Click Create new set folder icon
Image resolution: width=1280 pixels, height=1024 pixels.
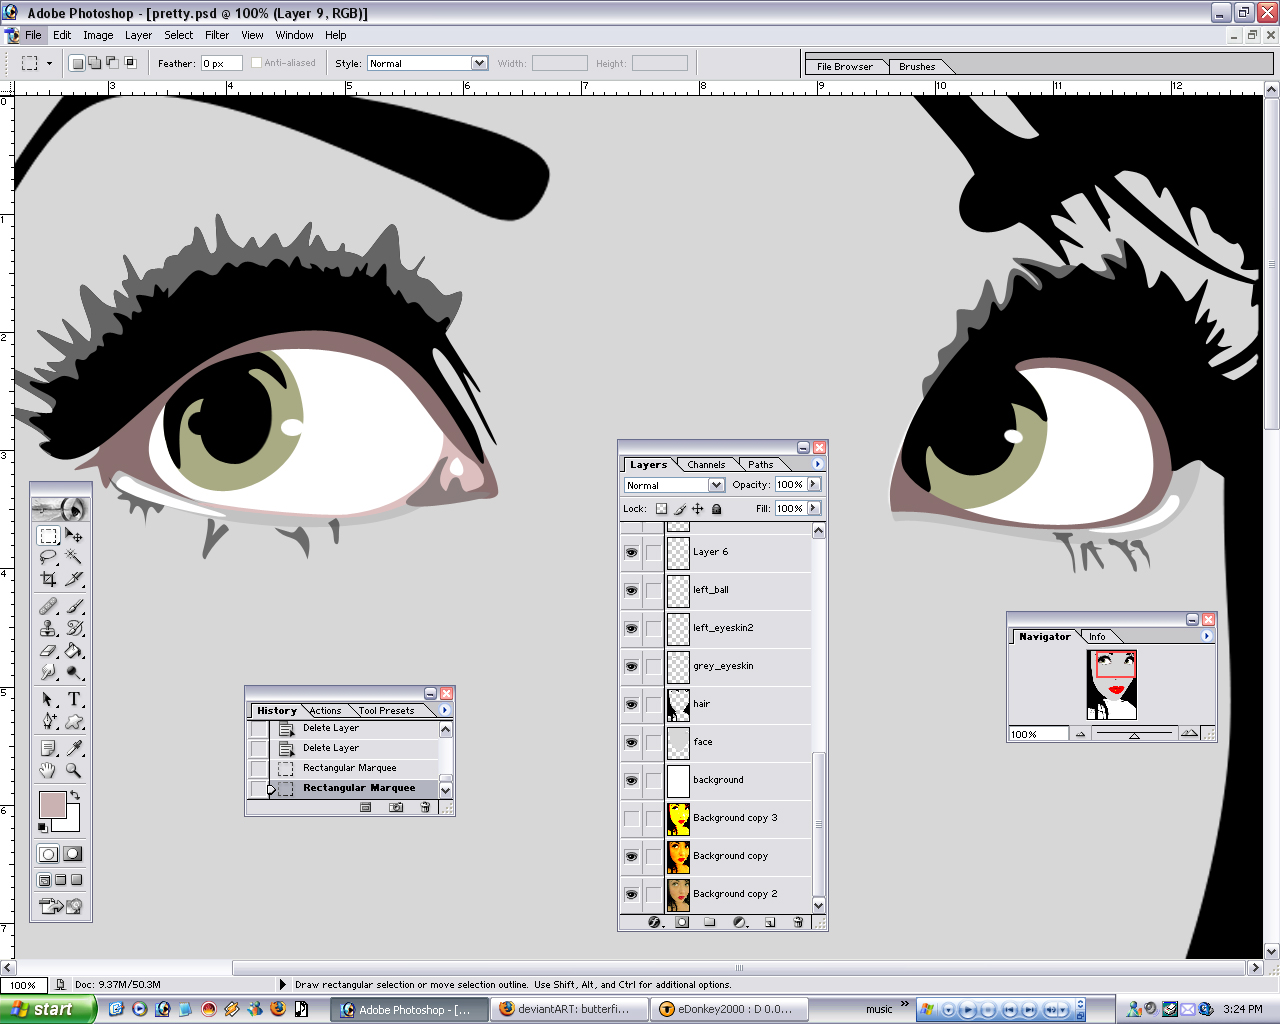click(710, 922)
